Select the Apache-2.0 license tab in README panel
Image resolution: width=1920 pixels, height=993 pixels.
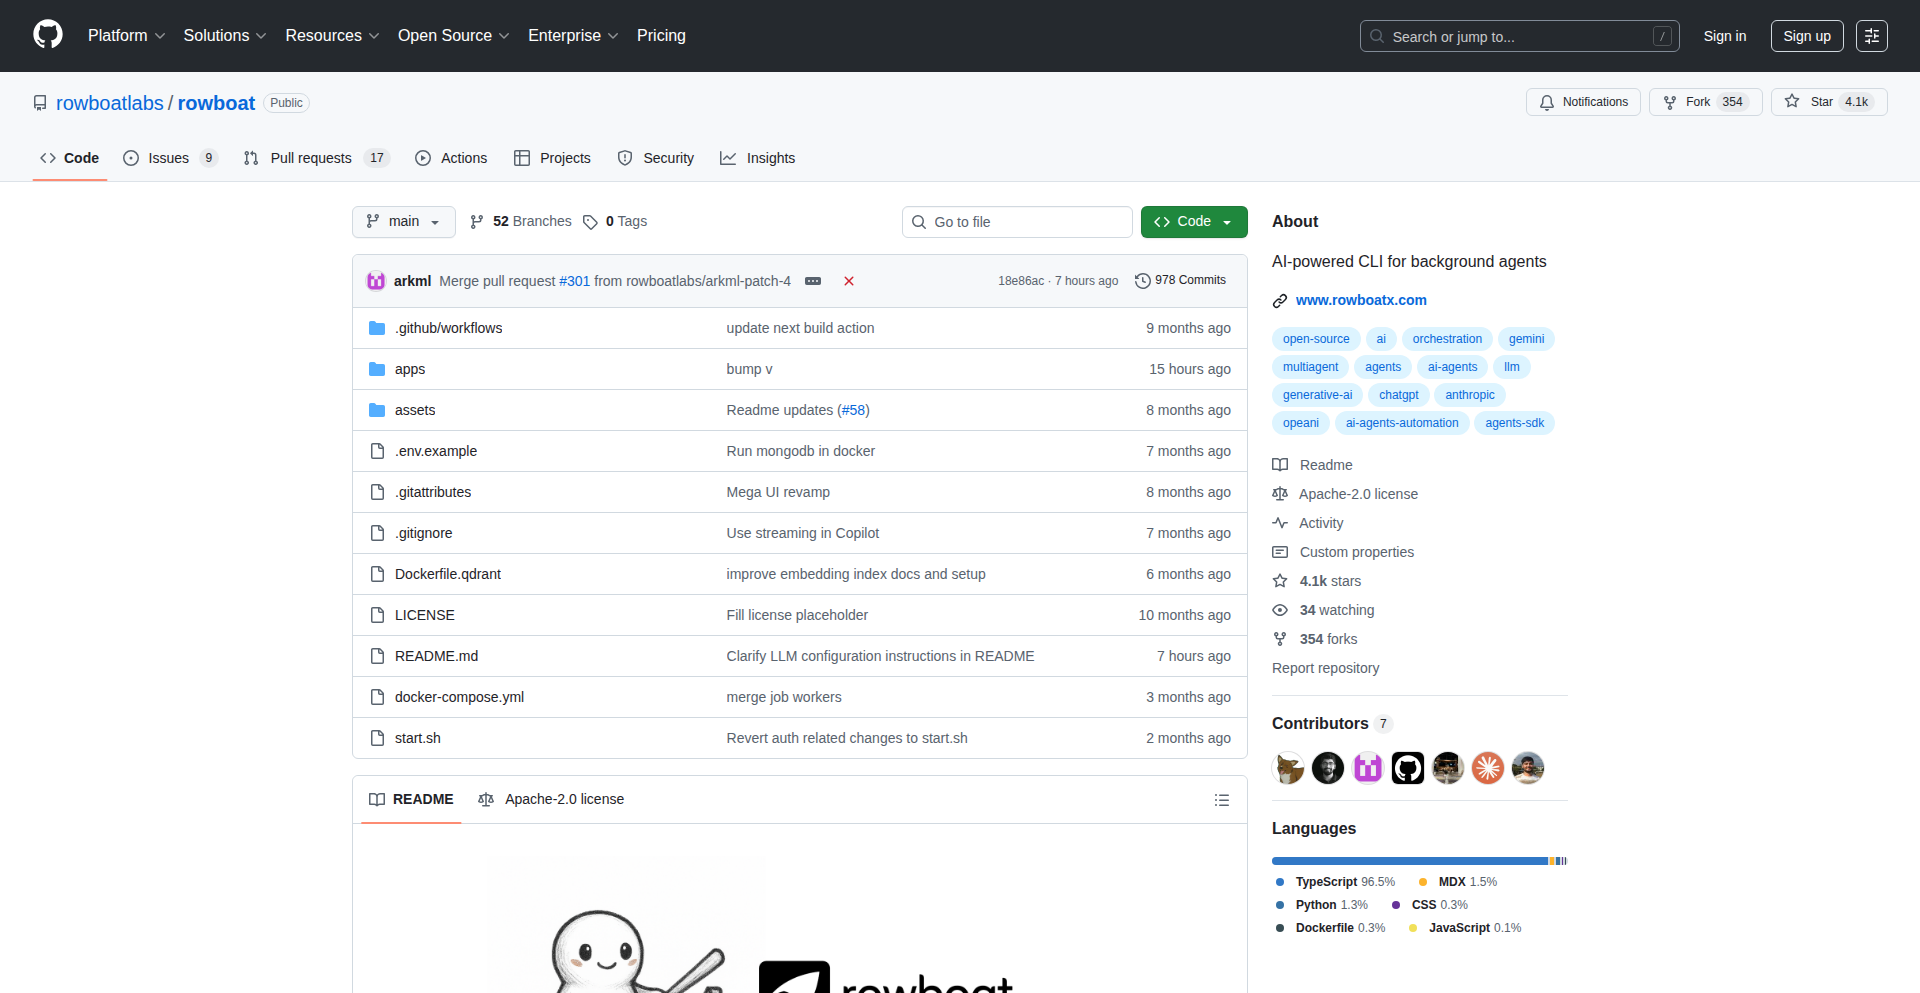(x=551, y=800)
